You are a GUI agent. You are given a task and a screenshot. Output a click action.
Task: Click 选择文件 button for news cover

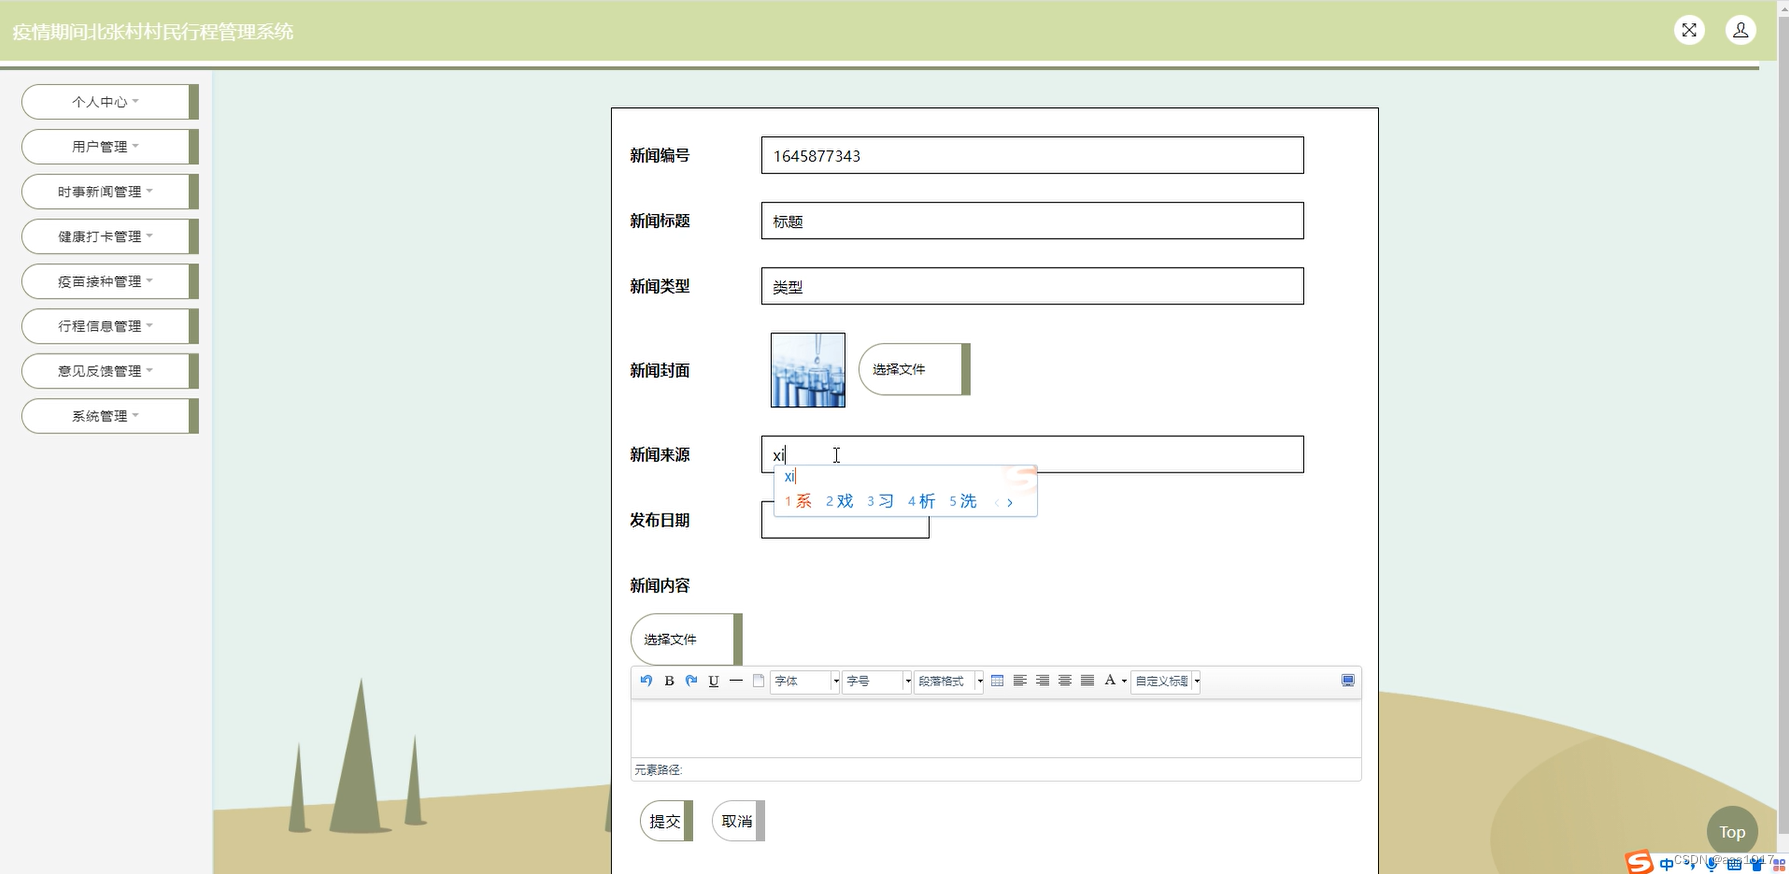coord(914,369)
